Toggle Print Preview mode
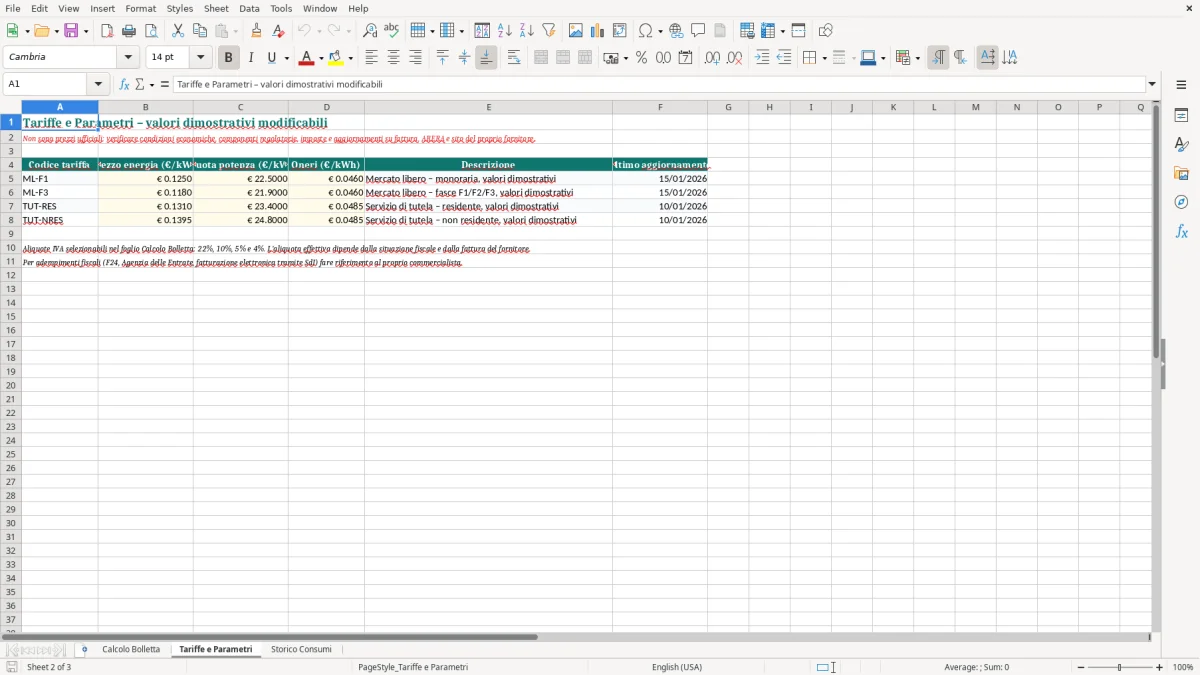 point(151,31)
